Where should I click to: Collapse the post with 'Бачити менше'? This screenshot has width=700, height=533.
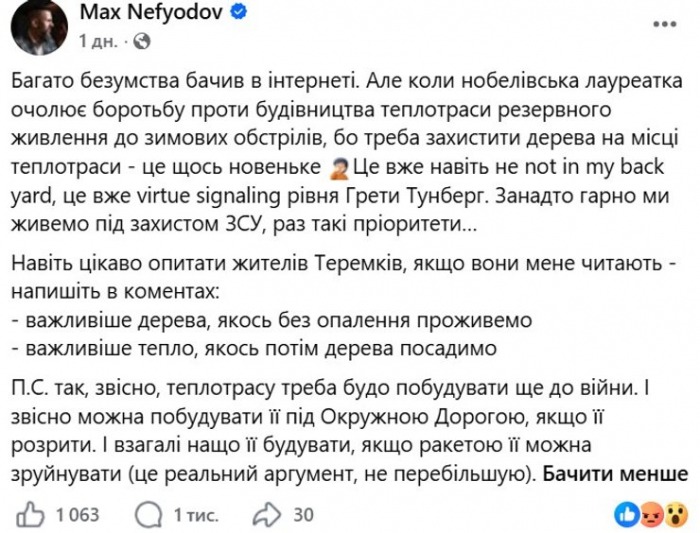pyautogui.click(x=615, y=474)
